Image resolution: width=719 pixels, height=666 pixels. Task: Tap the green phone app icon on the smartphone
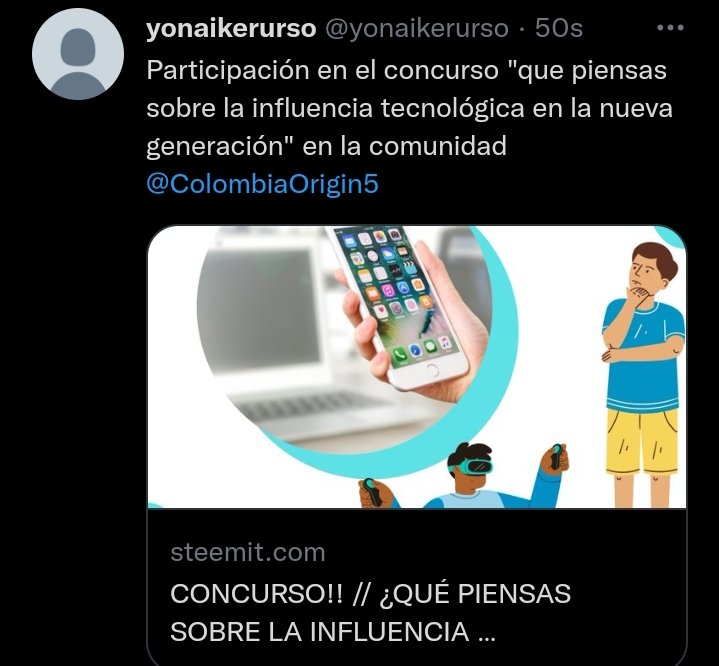[x=400, y=354]
